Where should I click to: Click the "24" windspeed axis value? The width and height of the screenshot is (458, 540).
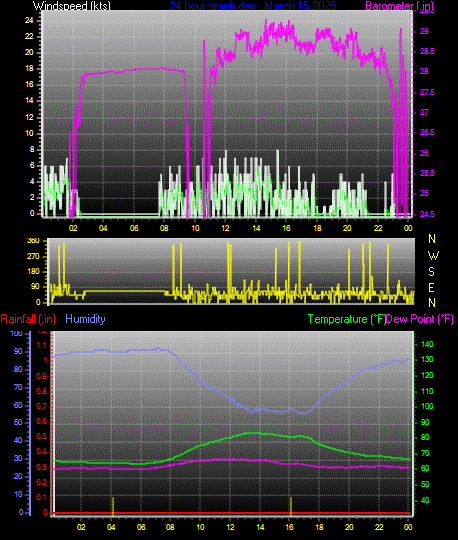29,20
